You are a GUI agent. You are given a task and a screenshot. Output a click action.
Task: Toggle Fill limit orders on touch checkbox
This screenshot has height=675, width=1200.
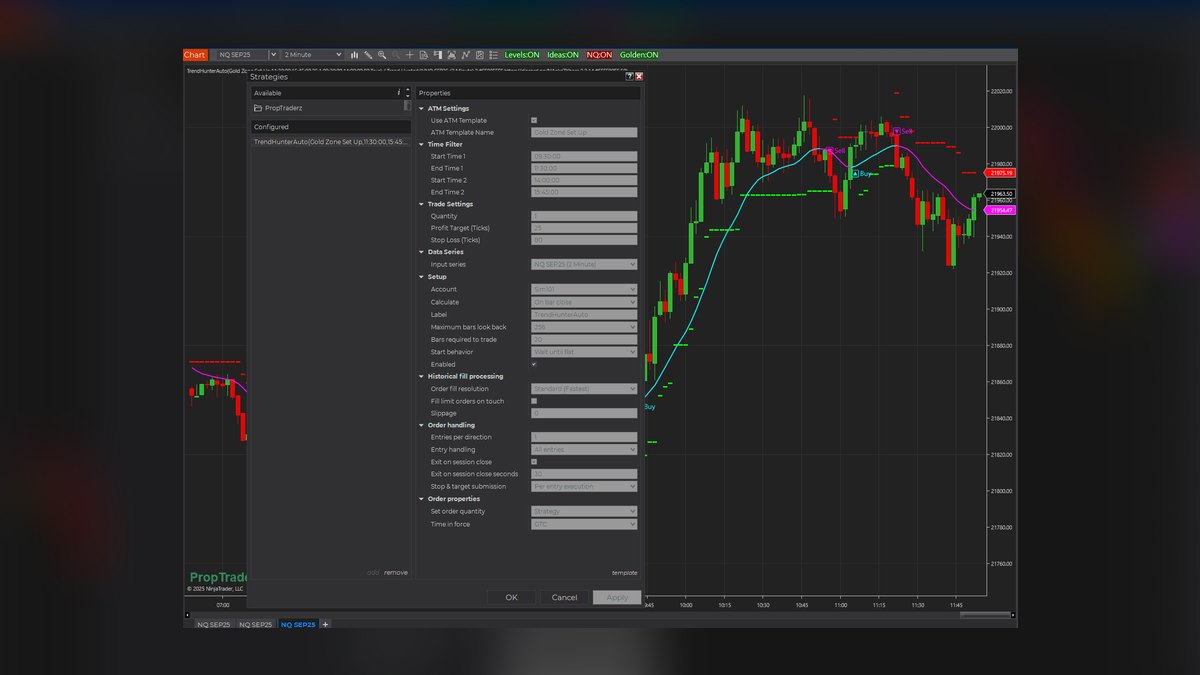534,401
